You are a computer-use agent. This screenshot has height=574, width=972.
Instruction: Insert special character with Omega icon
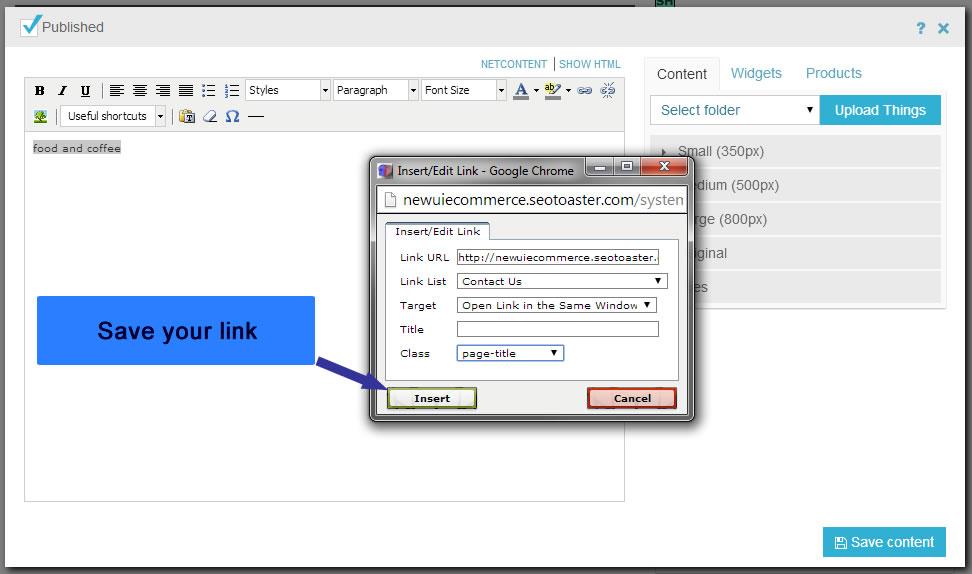[232, 116]
